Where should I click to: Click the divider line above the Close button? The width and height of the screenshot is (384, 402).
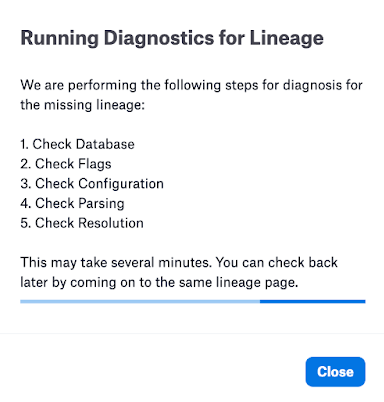192,333
